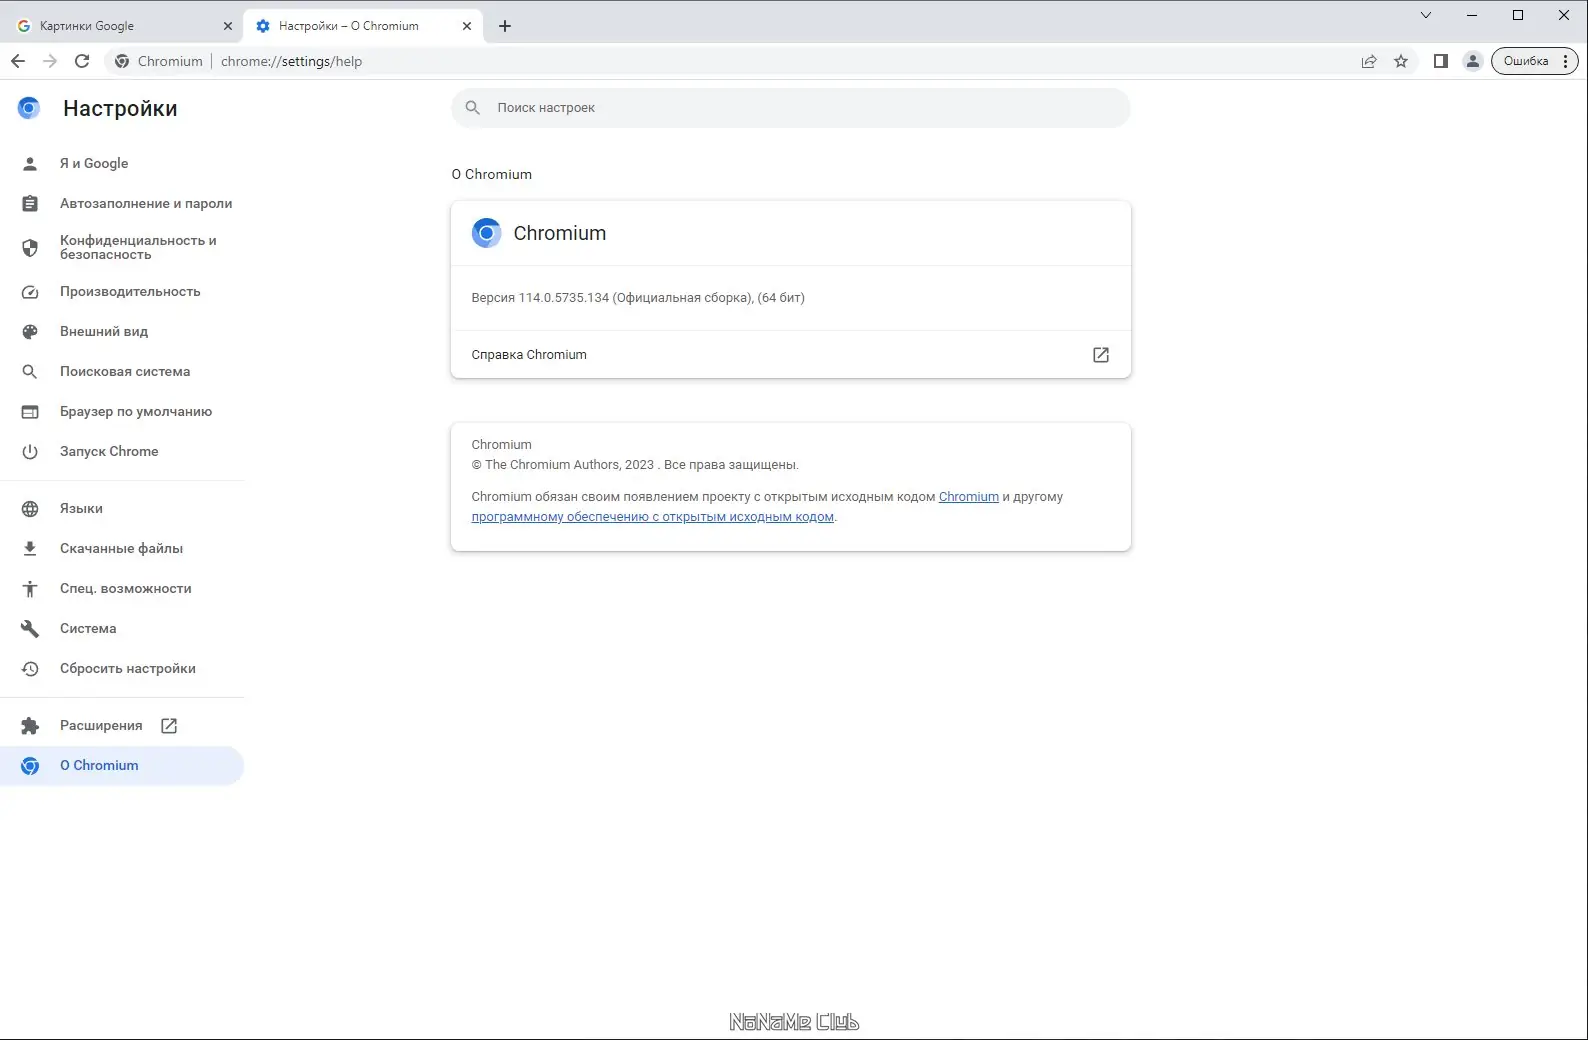Click the Ошибка menu button

coord(1535,61)
